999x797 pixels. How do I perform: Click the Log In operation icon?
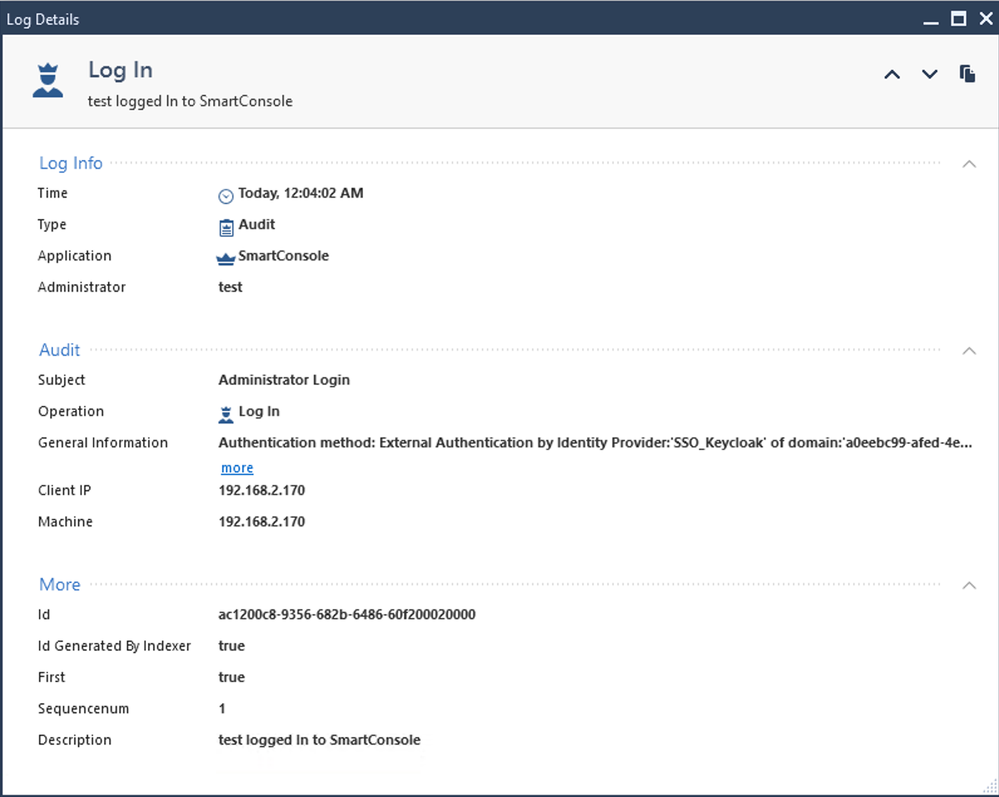pyautogui.click(x=226, y=412)
